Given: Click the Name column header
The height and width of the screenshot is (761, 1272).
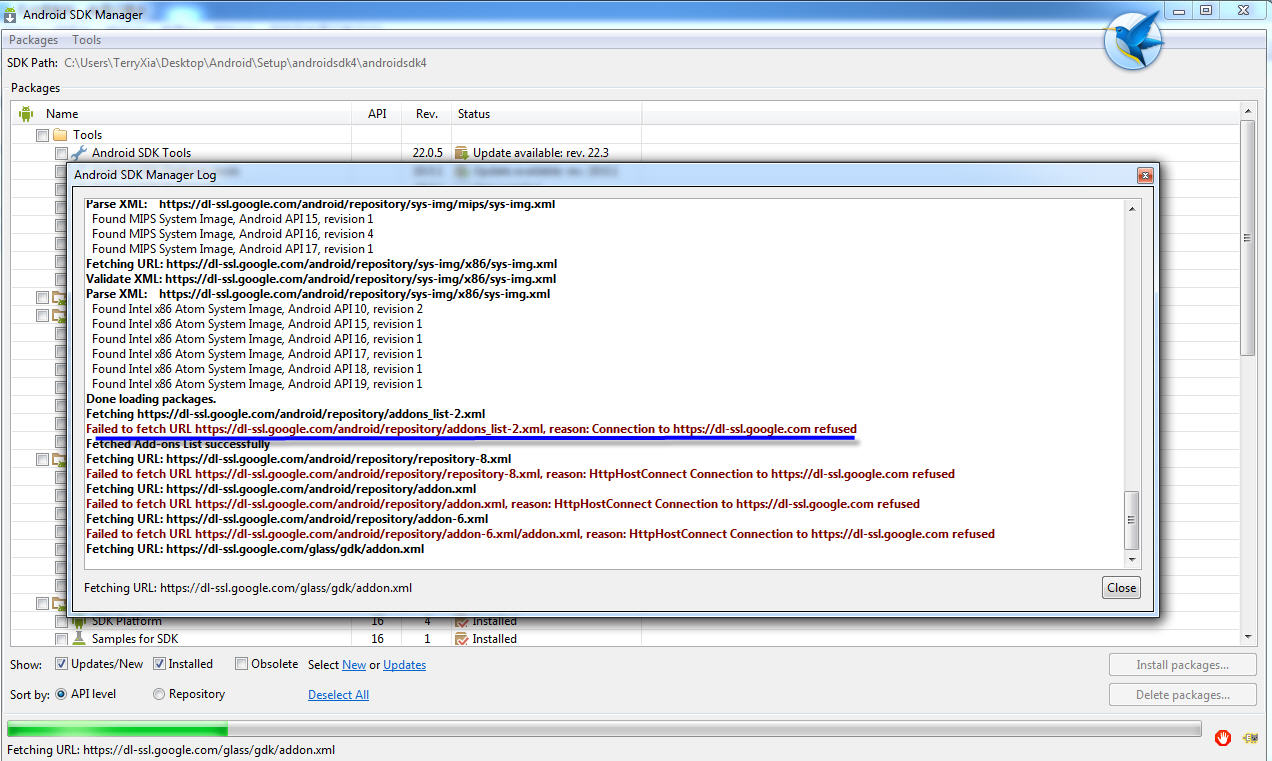Looking at the screenshot, I should point(62,114).
